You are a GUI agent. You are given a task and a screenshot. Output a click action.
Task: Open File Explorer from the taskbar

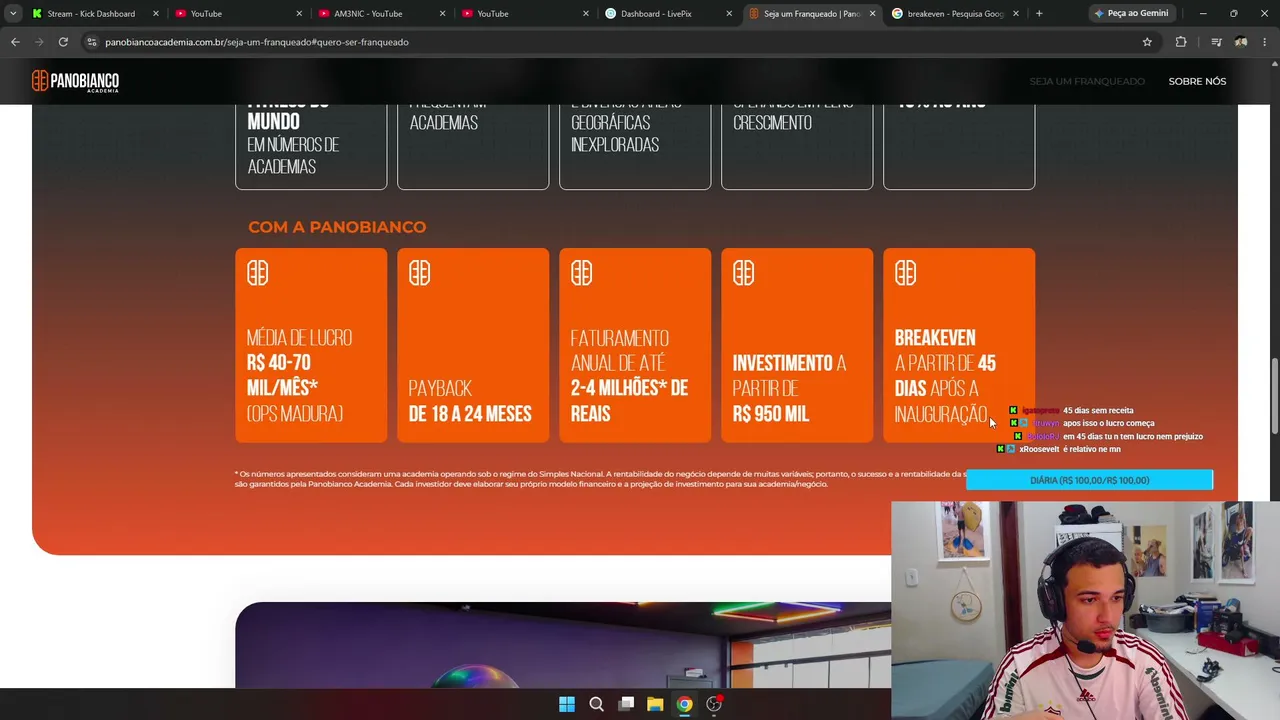(655, 704)
